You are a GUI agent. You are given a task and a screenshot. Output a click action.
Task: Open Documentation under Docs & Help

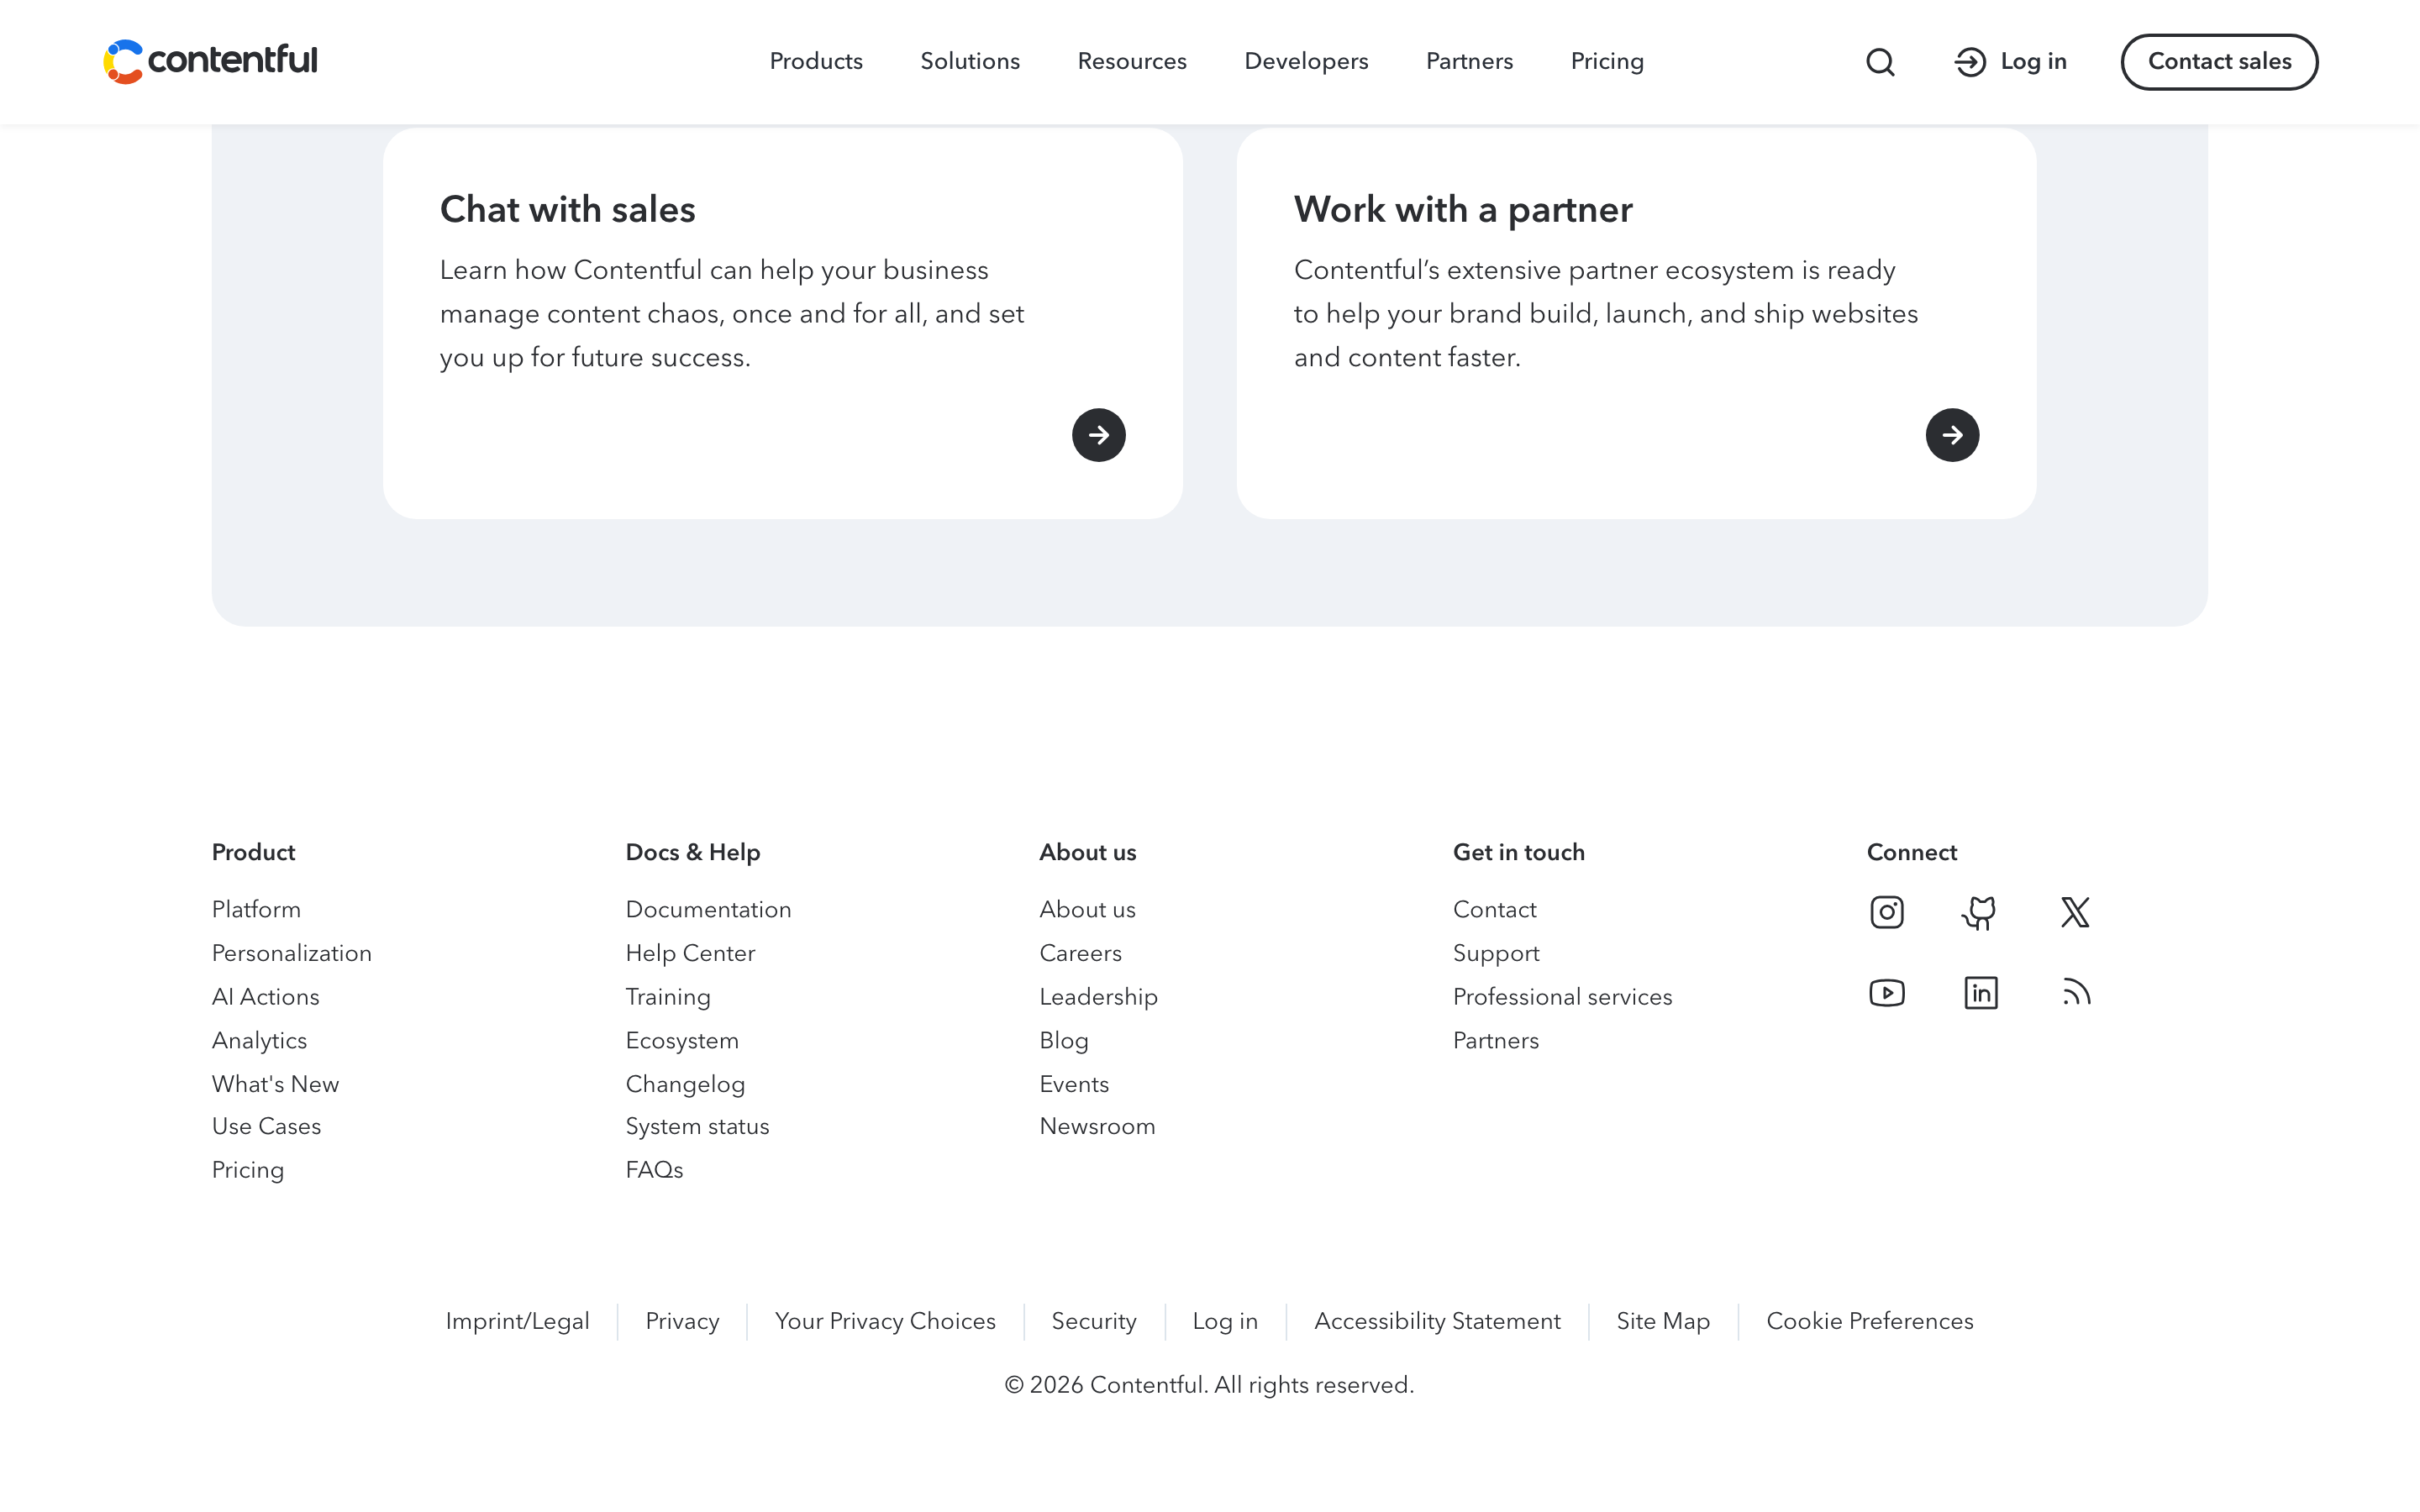pyautogui.click(x=708, y=910)
